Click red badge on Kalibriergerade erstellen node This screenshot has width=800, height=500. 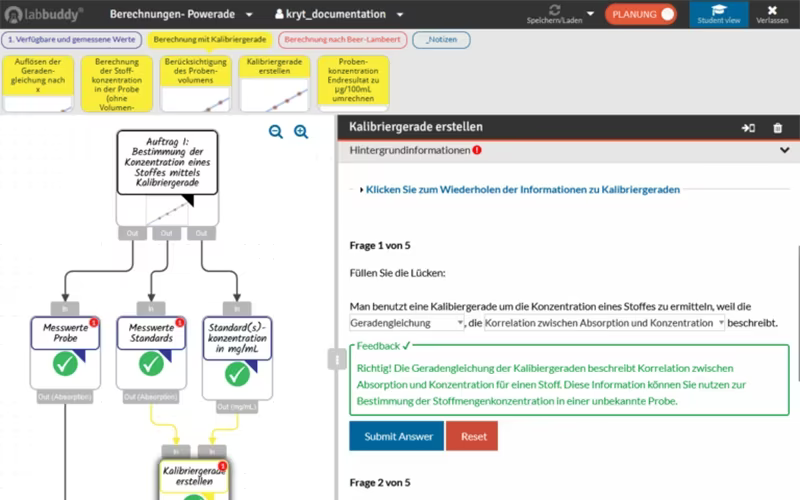pos(222,466)
